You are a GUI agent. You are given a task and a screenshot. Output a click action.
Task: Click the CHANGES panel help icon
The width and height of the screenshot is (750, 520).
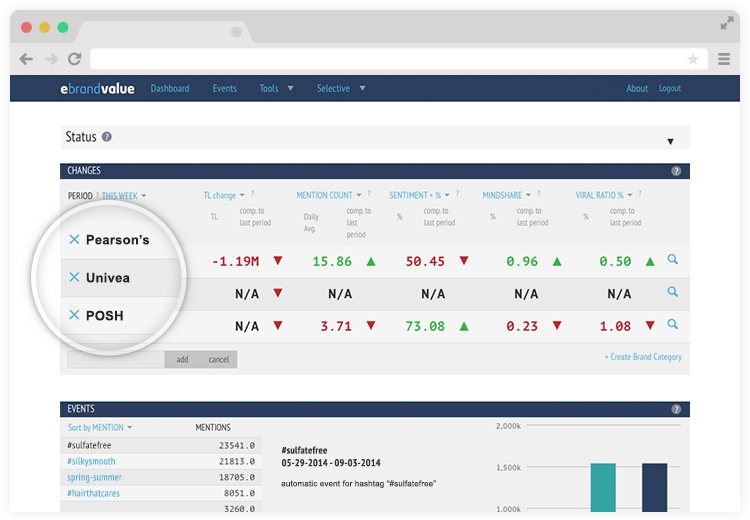(x=676, y=171)
